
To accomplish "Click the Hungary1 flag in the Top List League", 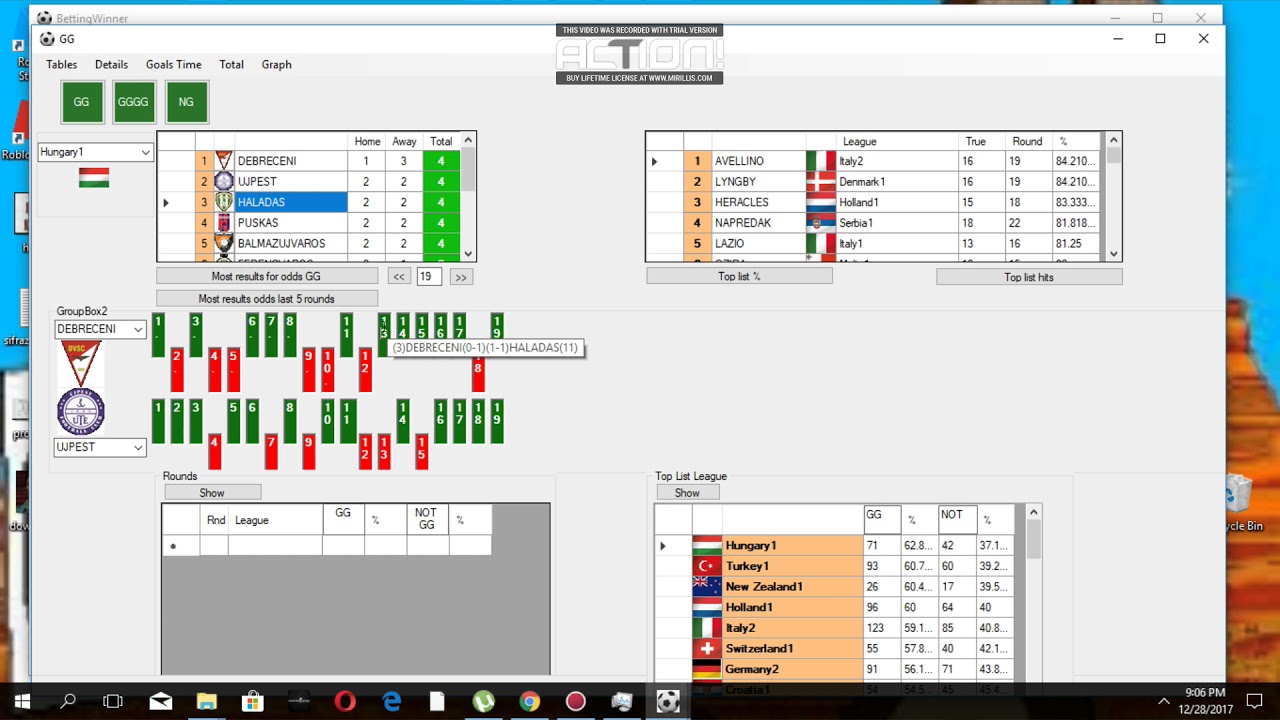I will (x=707, y=546).
